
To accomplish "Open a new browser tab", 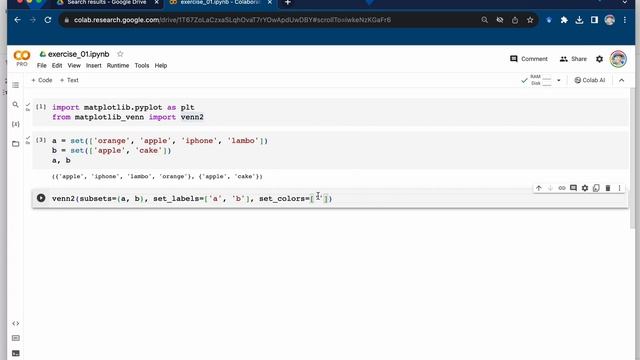I will click(288, 3).
